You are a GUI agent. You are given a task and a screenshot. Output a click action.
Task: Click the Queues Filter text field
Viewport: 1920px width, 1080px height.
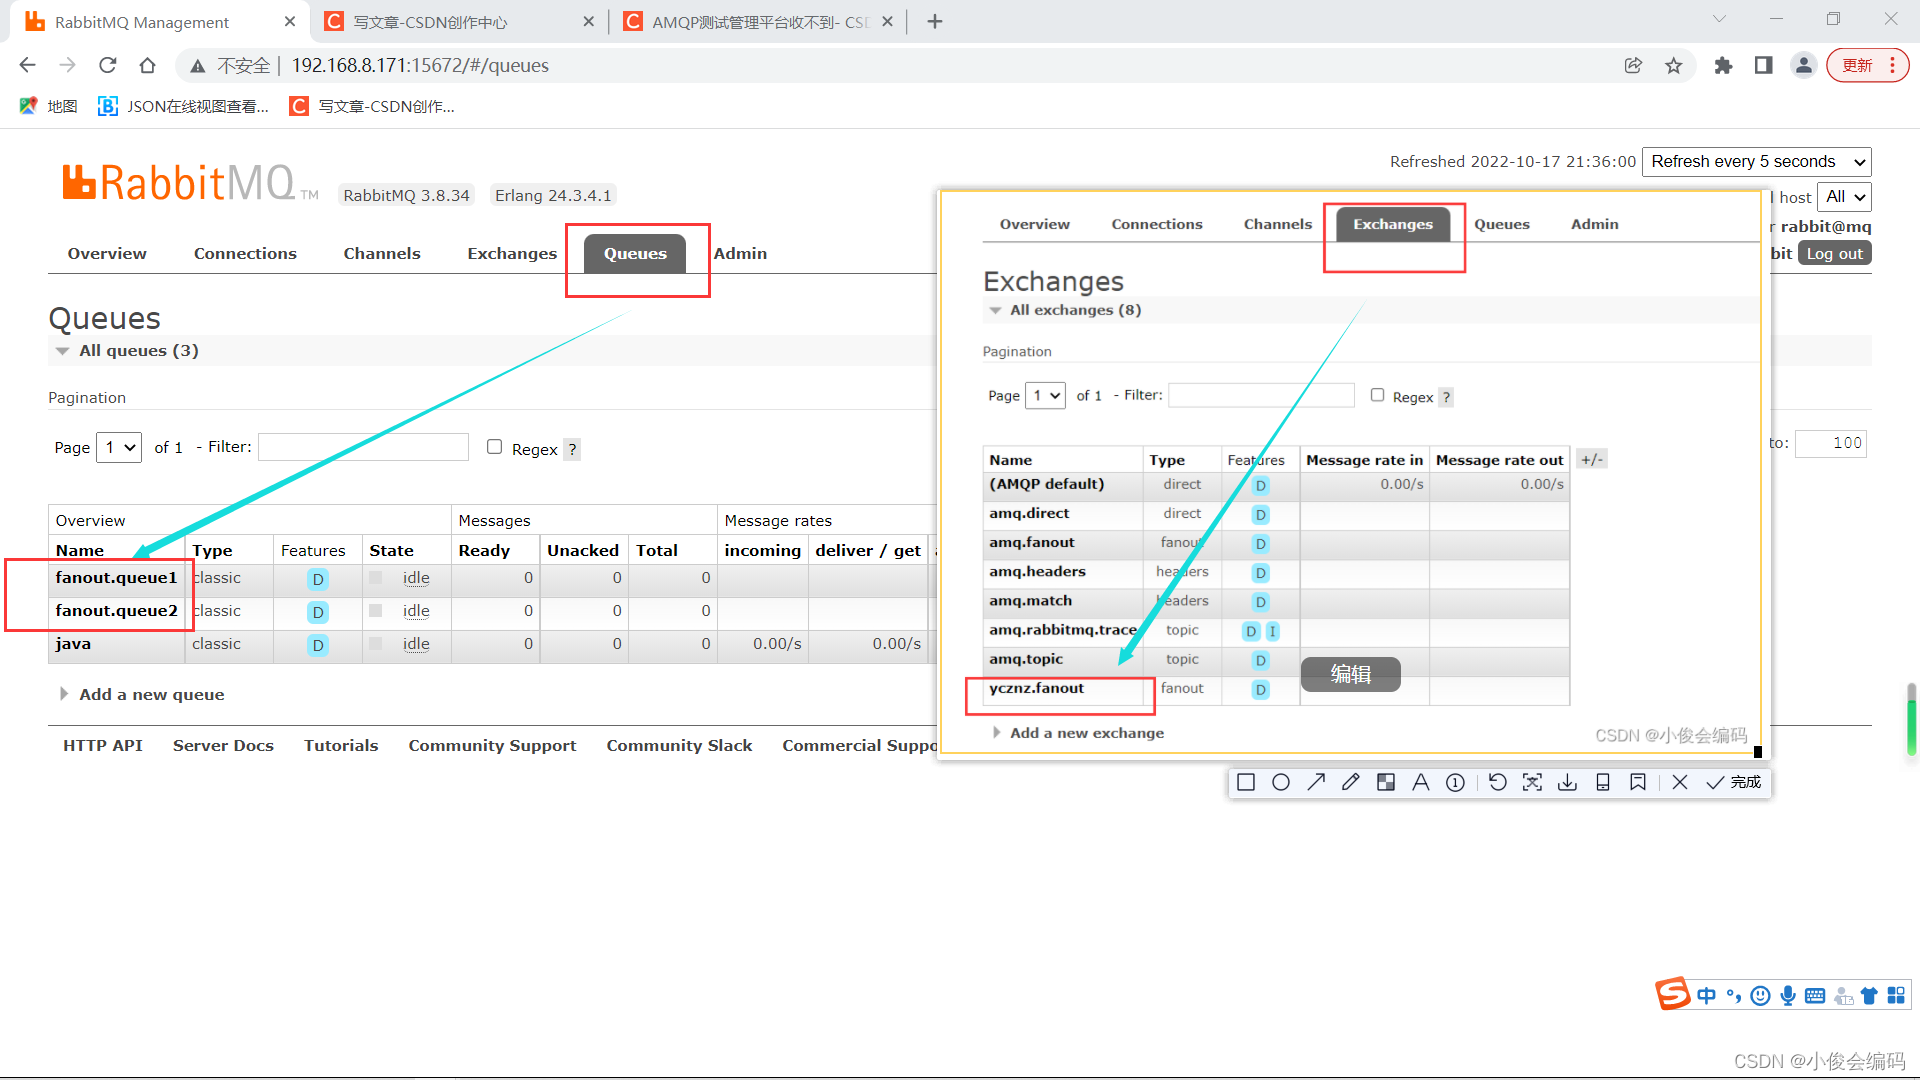pos(363,447)
